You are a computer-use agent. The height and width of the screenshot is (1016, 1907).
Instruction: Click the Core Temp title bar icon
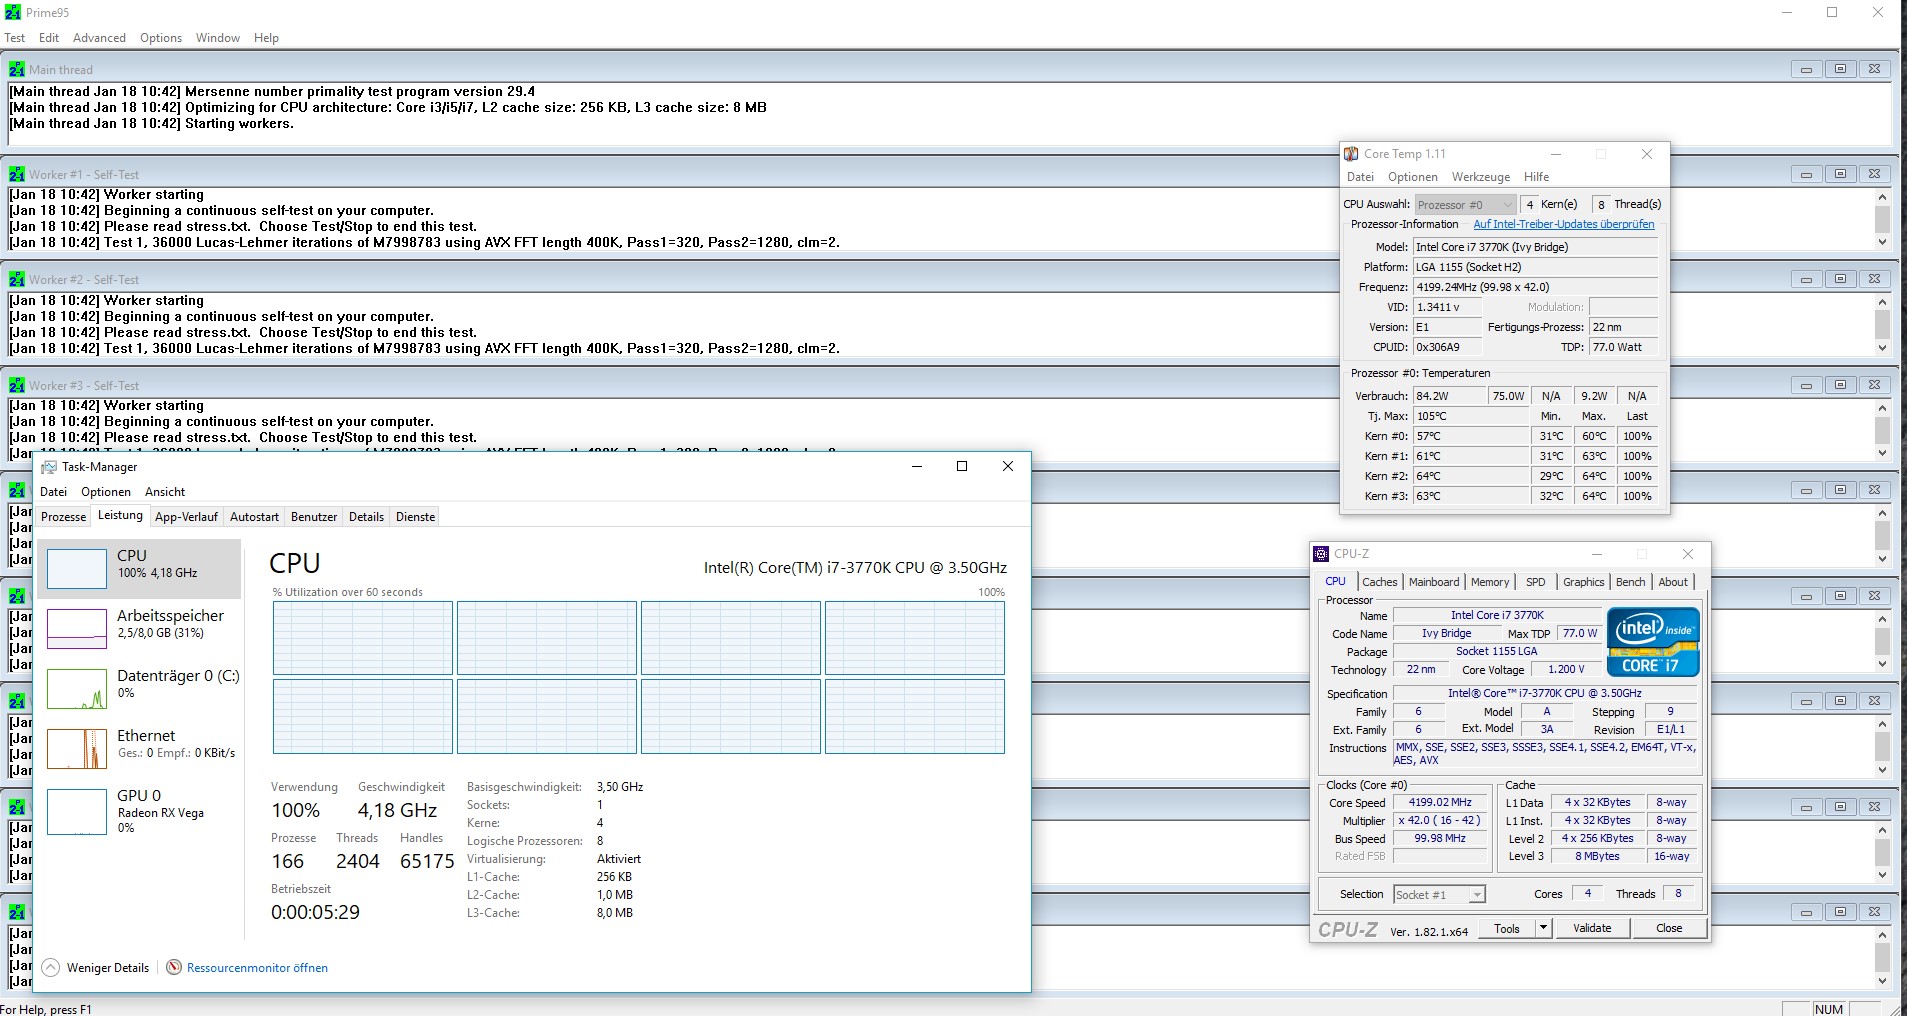point(1351,154)
